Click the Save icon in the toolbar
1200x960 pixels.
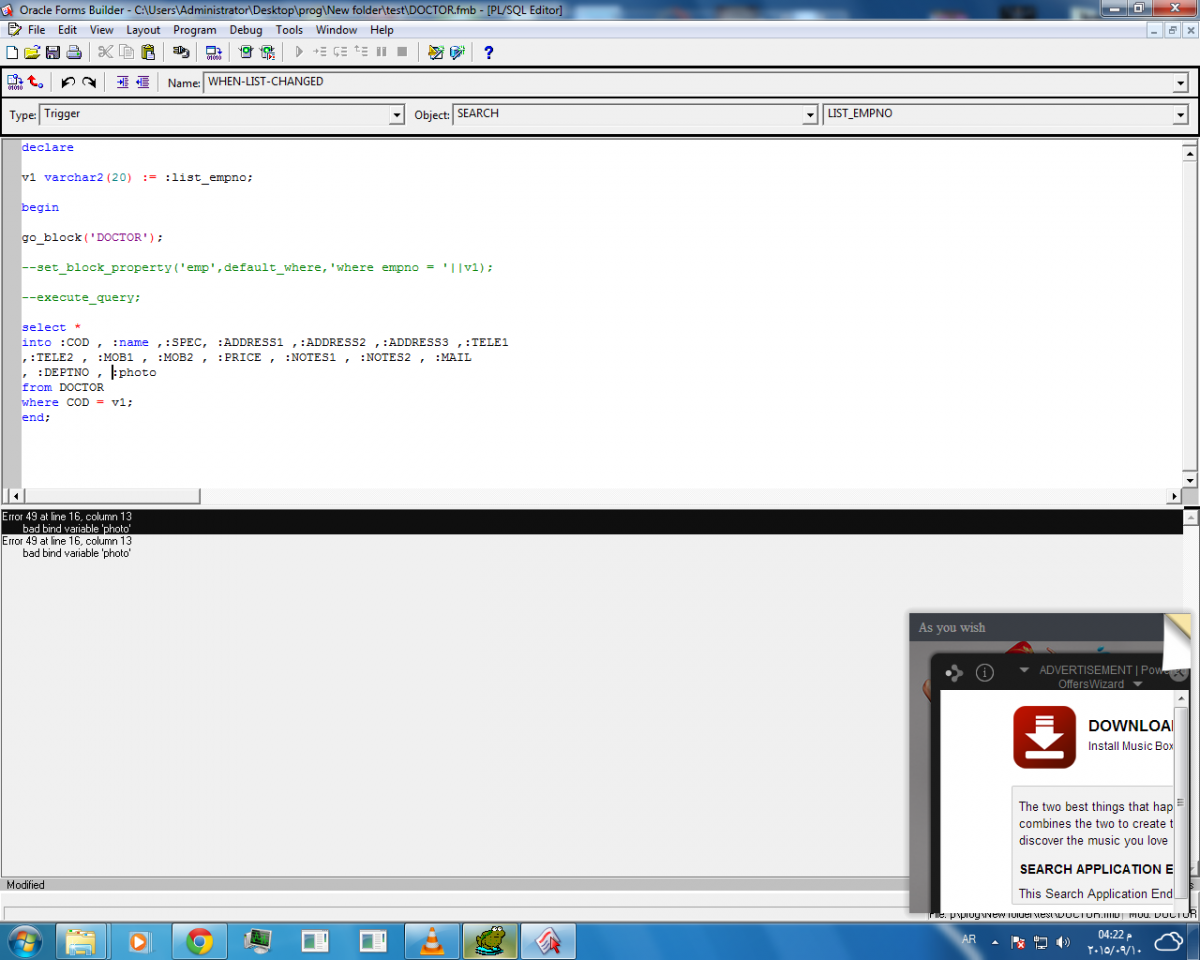(x=52, y=52)
